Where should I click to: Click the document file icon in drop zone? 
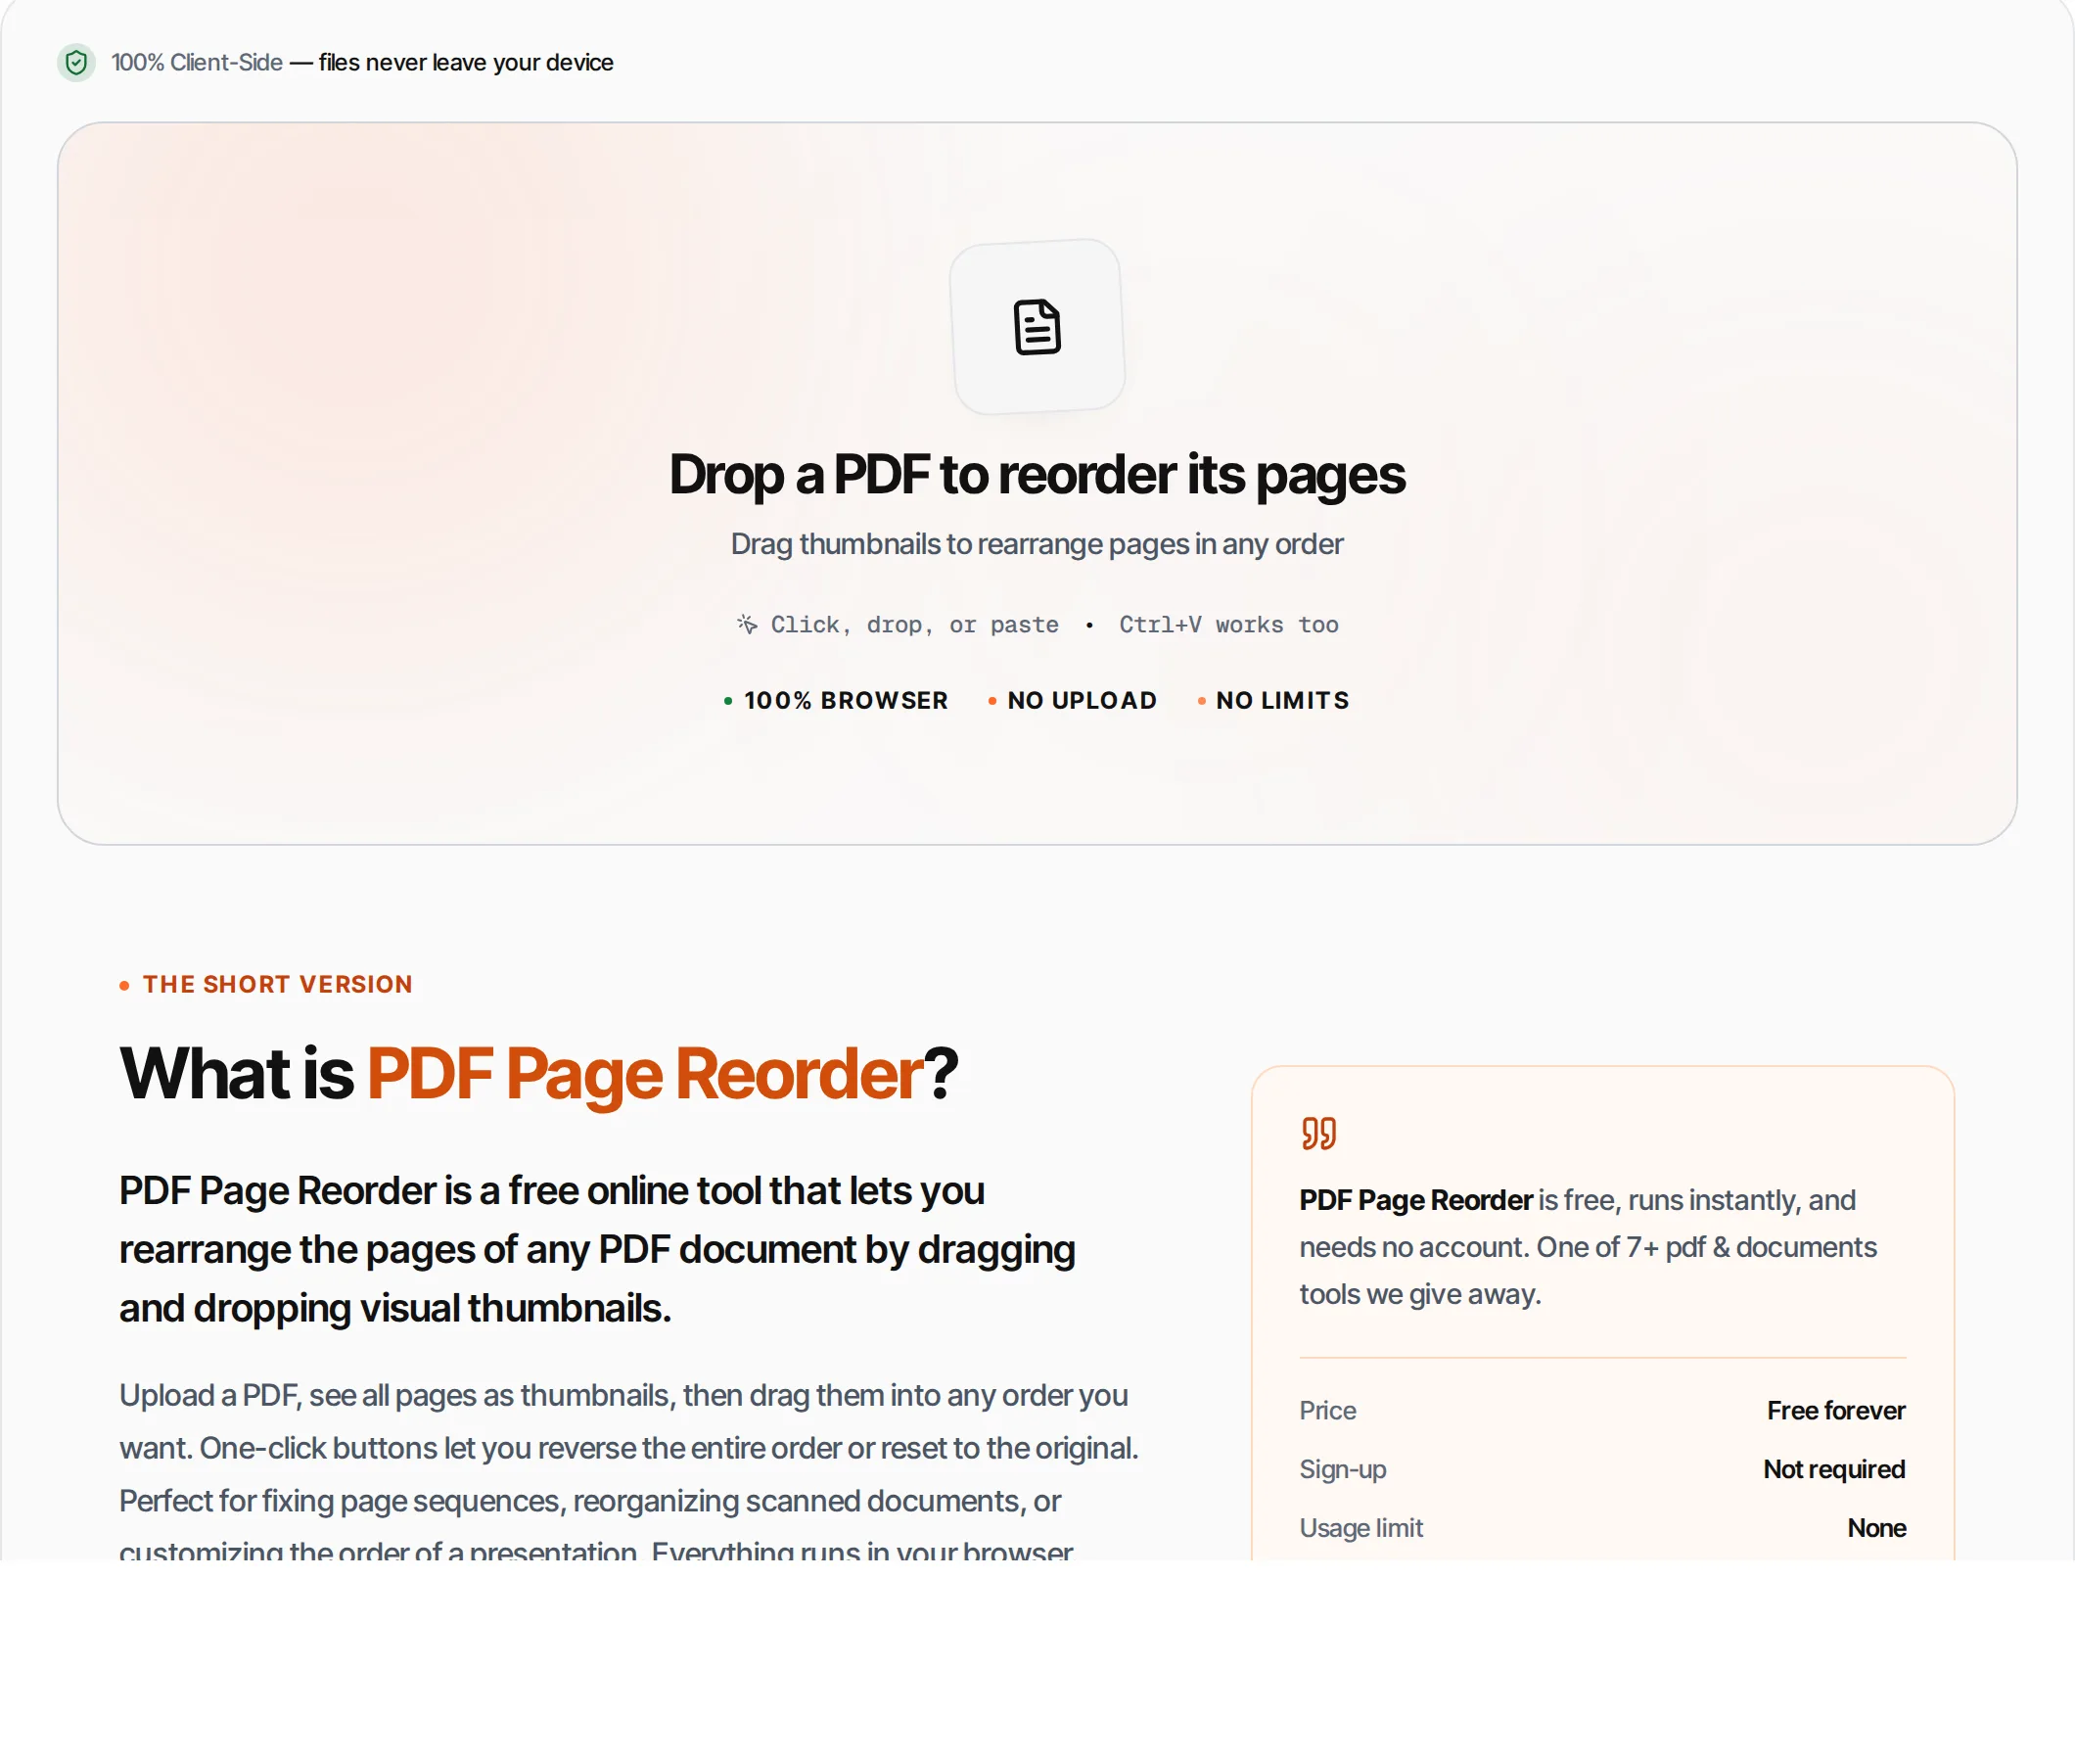pos(1037,327)
